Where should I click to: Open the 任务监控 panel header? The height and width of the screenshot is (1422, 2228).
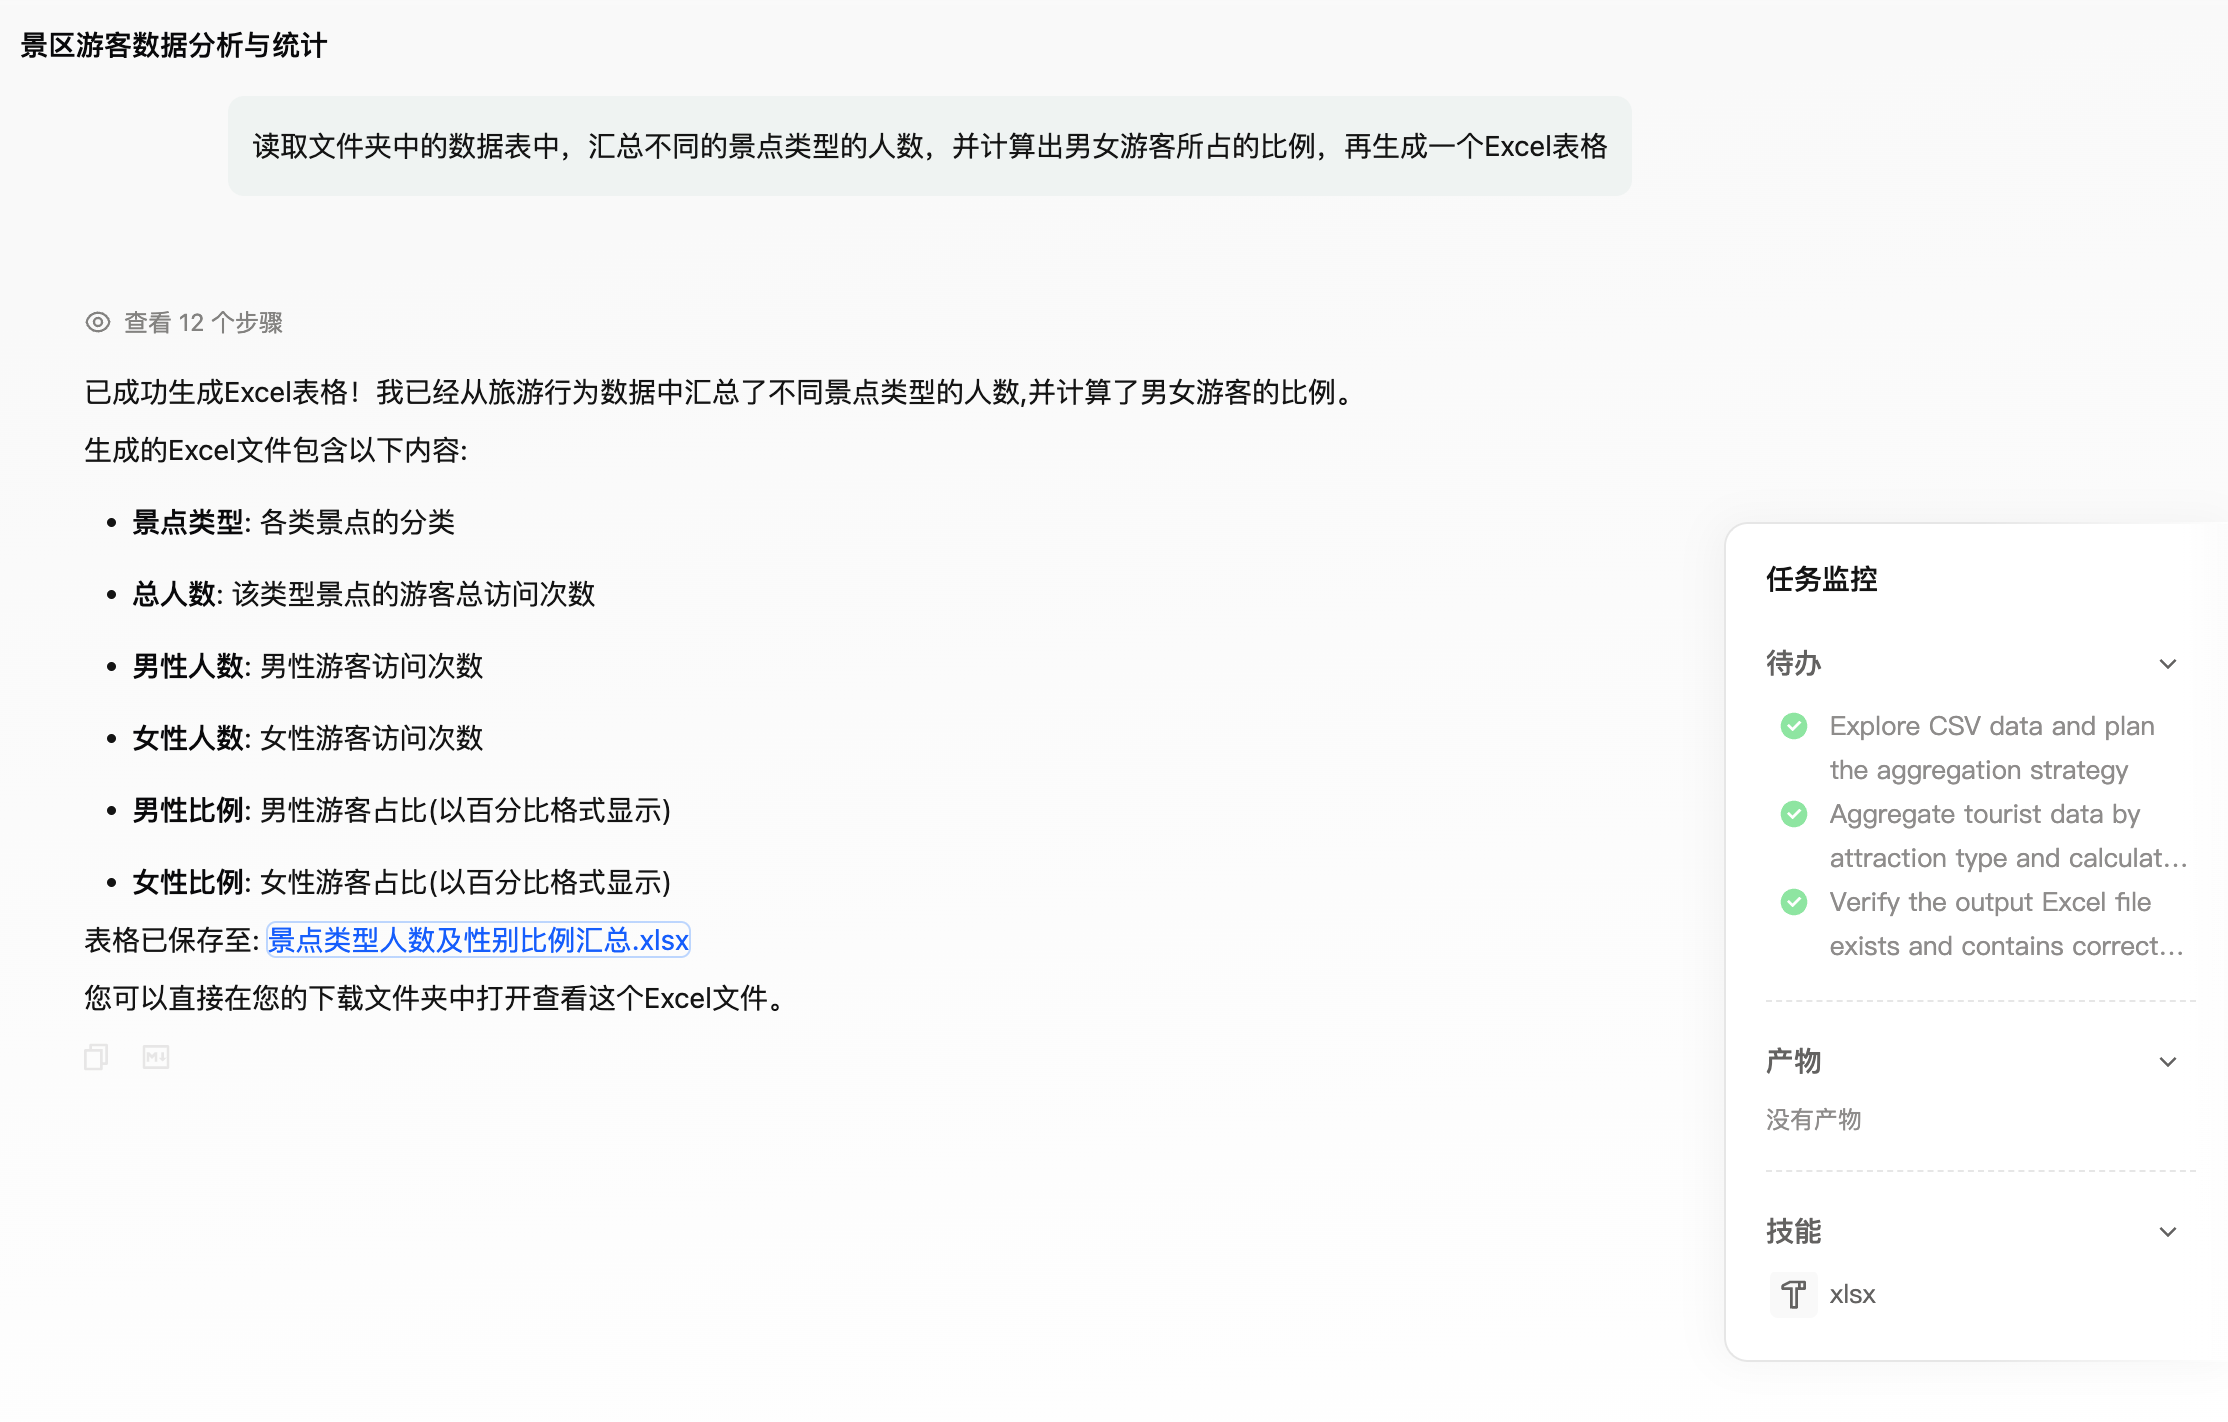pos(1822,578)
